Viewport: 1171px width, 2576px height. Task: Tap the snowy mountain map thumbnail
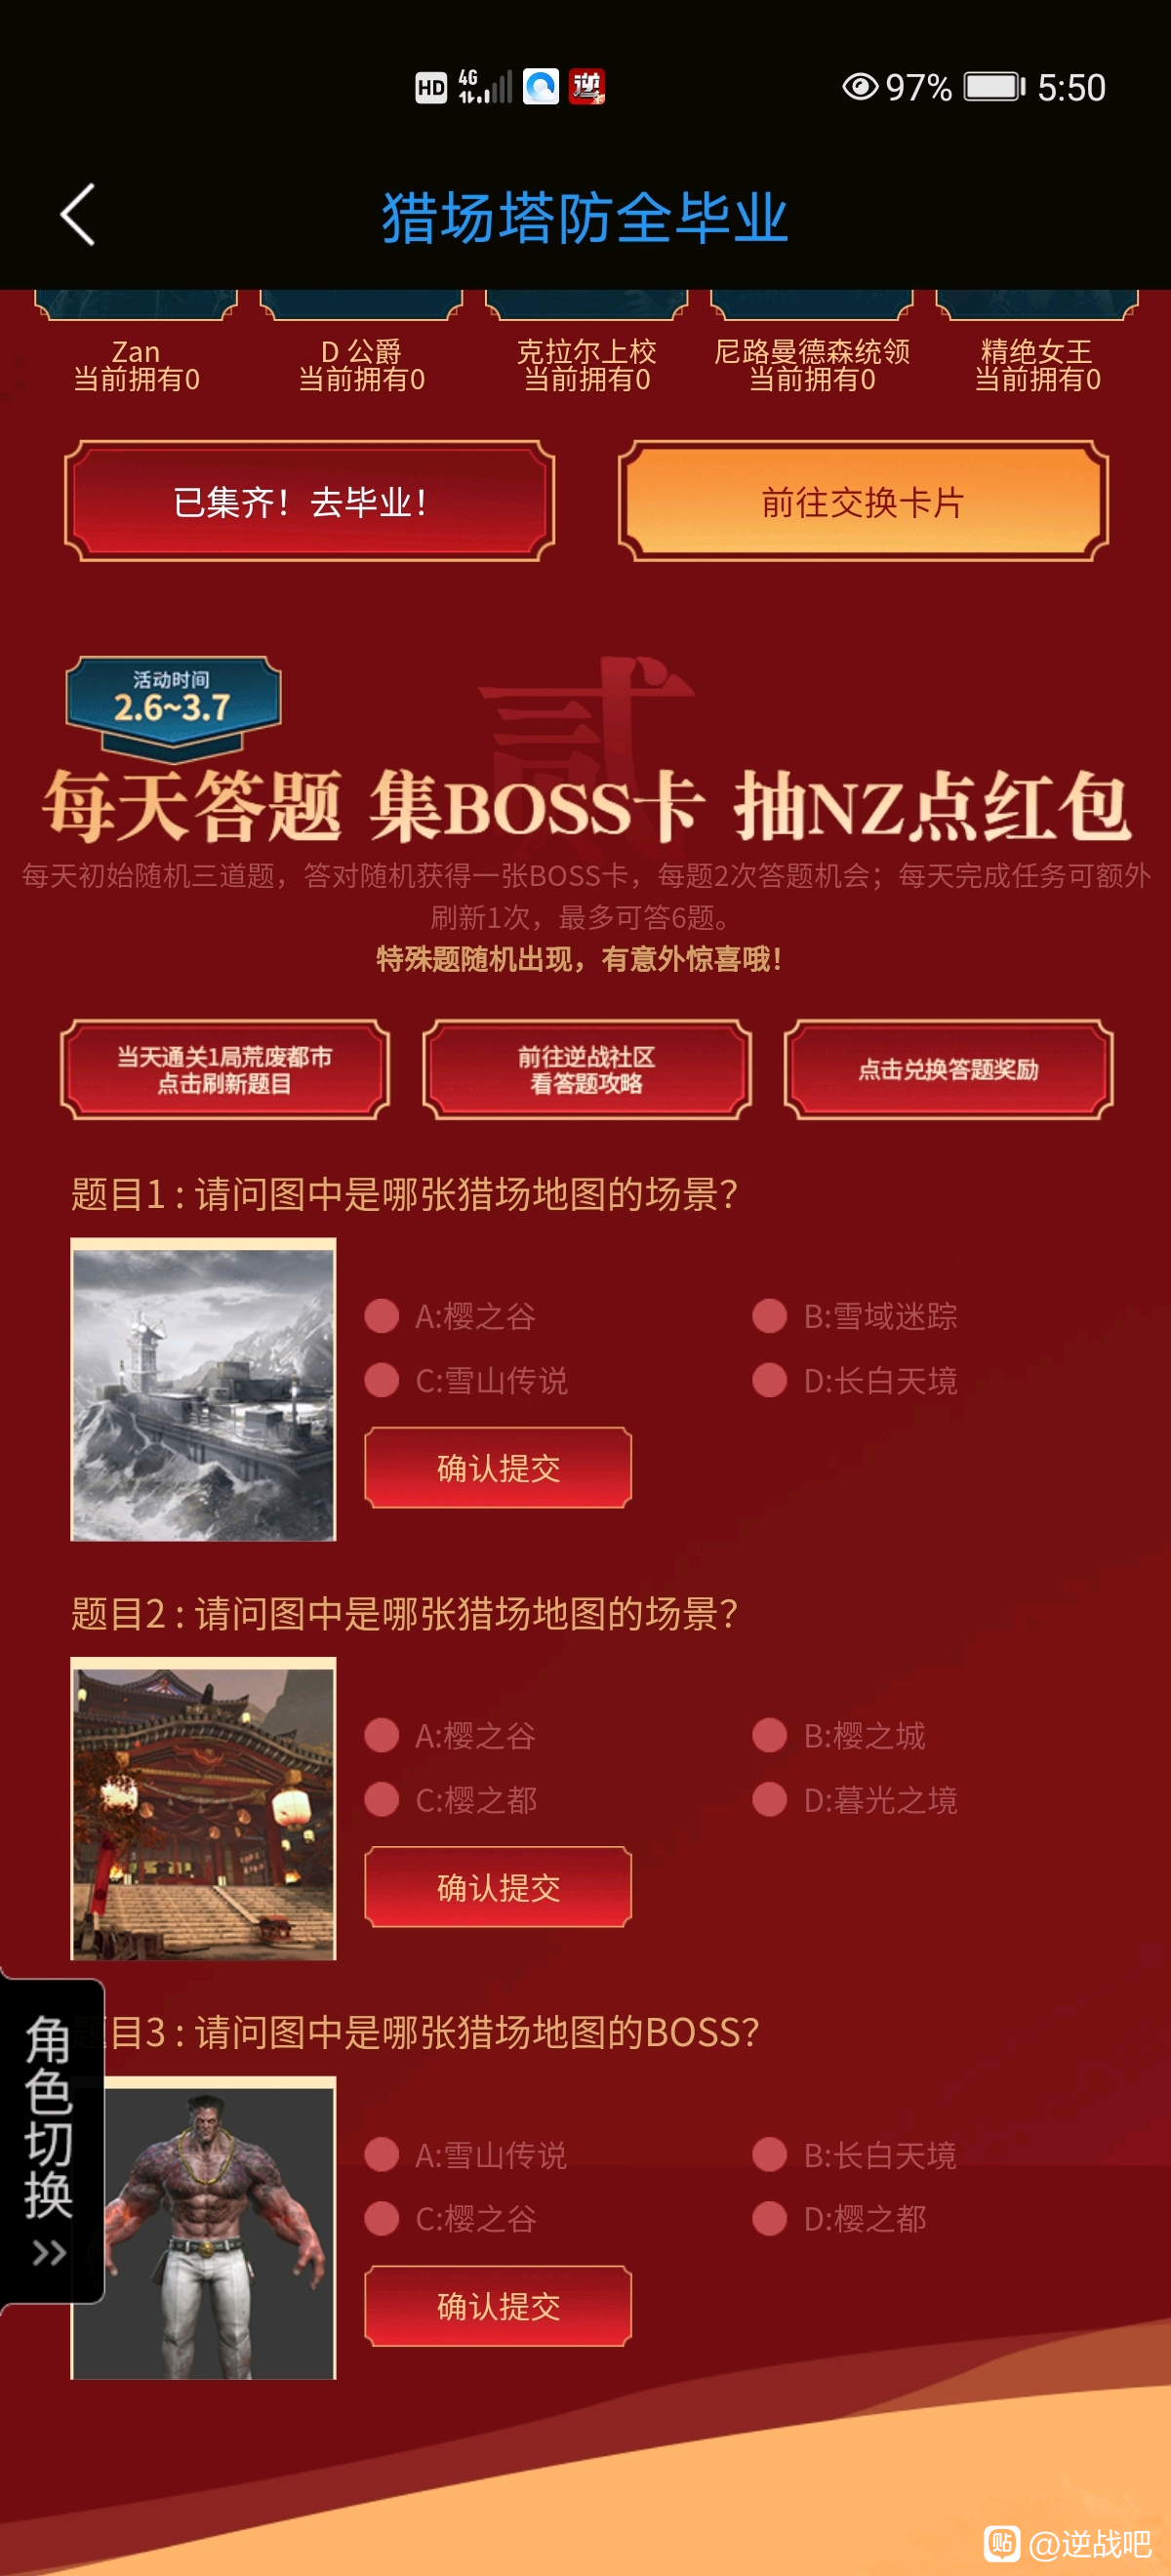[203, 1390]
